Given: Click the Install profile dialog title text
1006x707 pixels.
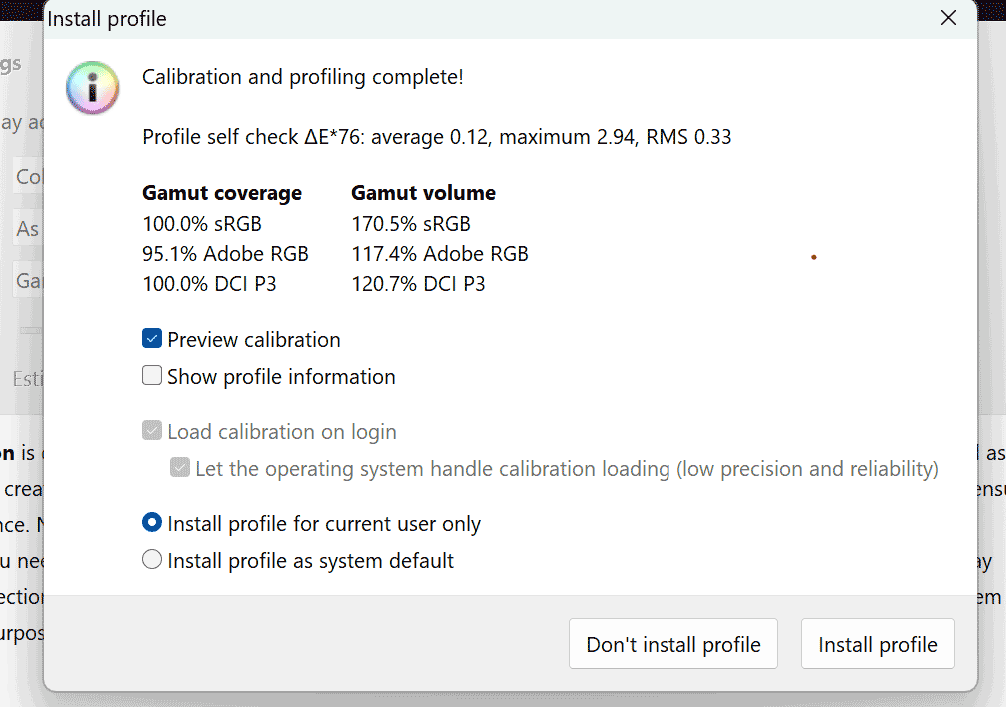Looking at the screenshot, I should click(x=107, y=19).
